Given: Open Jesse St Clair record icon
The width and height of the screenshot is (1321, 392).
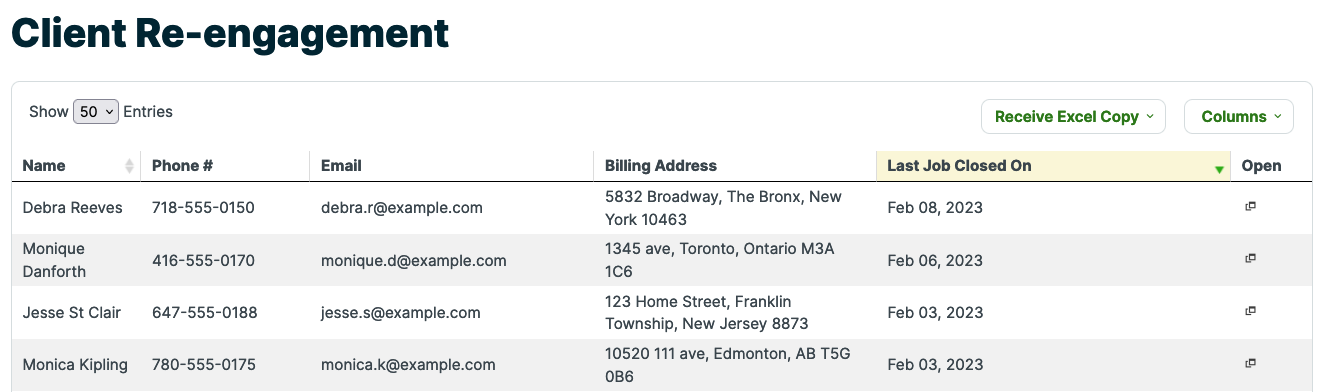Looking at the screenshot, I should pyautogui.click(x=1249, y=311).
